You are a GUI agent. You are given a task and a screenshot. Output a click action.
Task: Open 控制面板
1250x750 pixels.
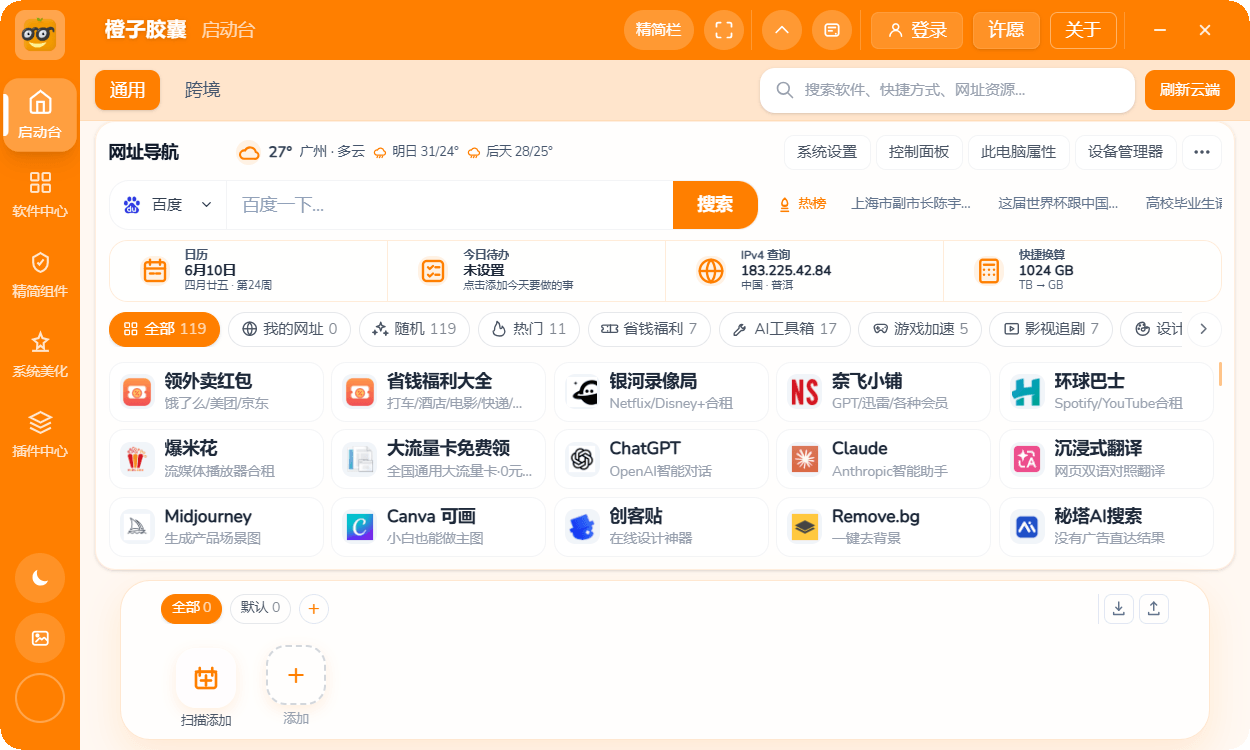pos(919,152)
